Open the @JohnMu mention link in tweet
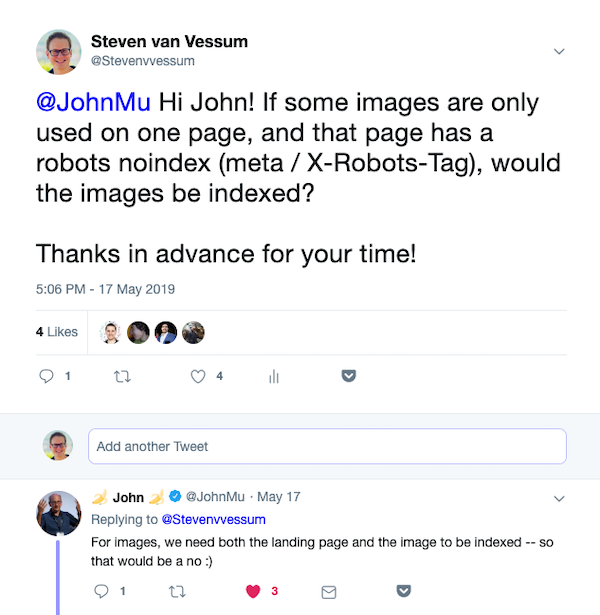This screenshot has height=615, width=600. pyautogui.click(x=93, y=102)
